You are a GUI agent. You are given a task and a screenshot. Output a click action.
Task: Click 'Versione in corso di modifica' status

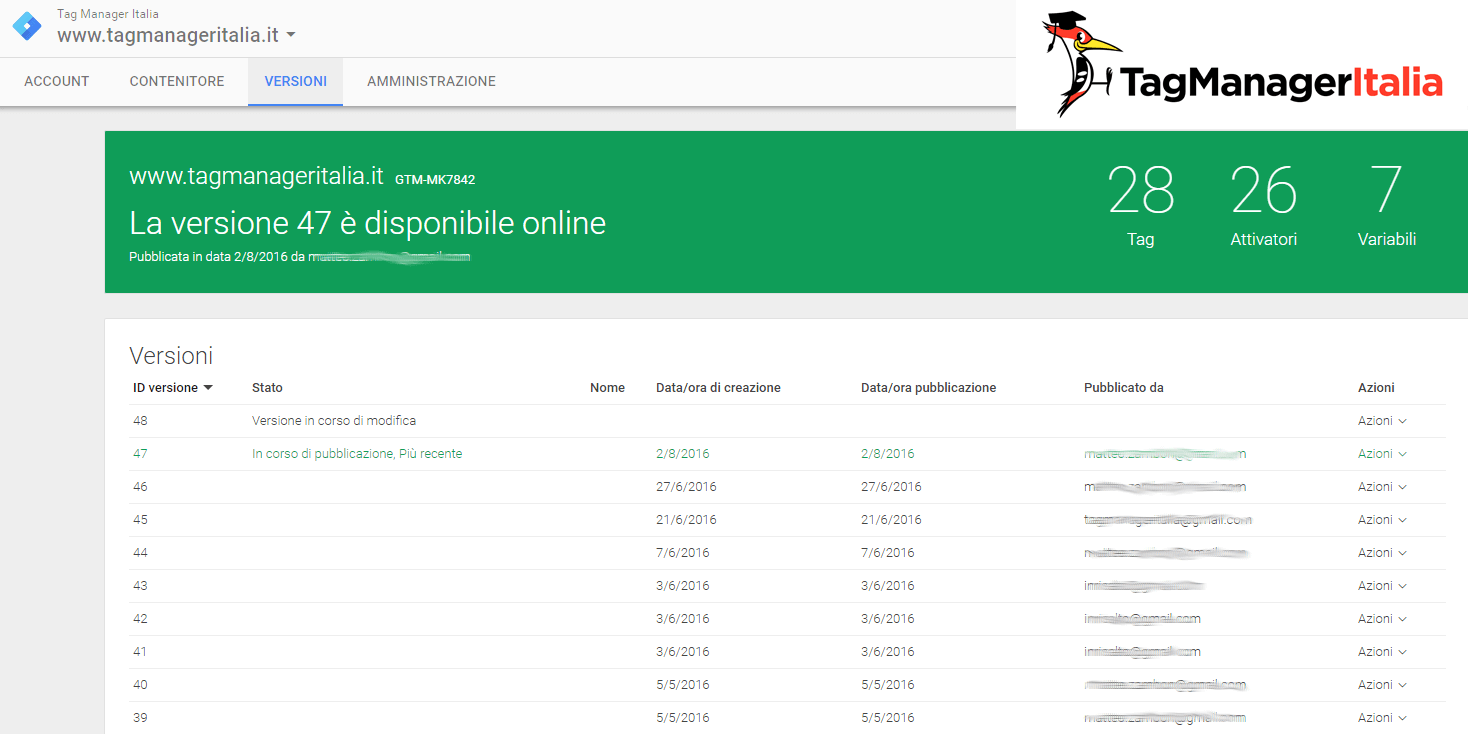coord(334,421)
